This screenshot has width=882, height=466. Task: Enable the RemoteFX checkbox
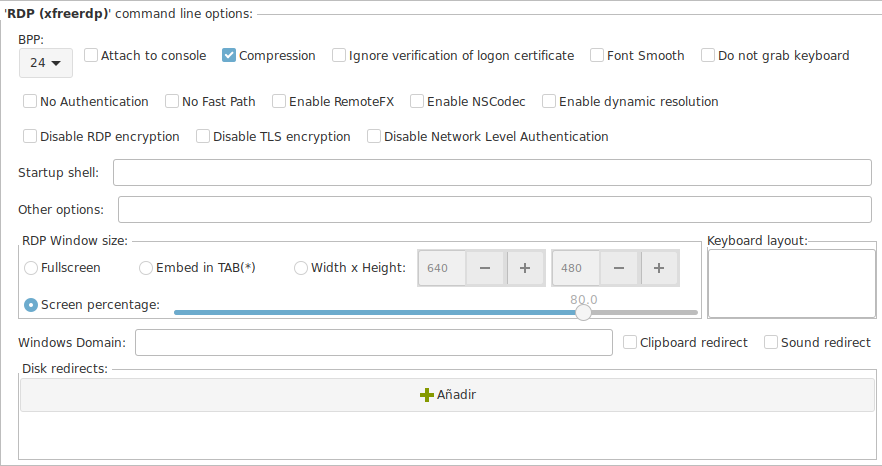279,101
